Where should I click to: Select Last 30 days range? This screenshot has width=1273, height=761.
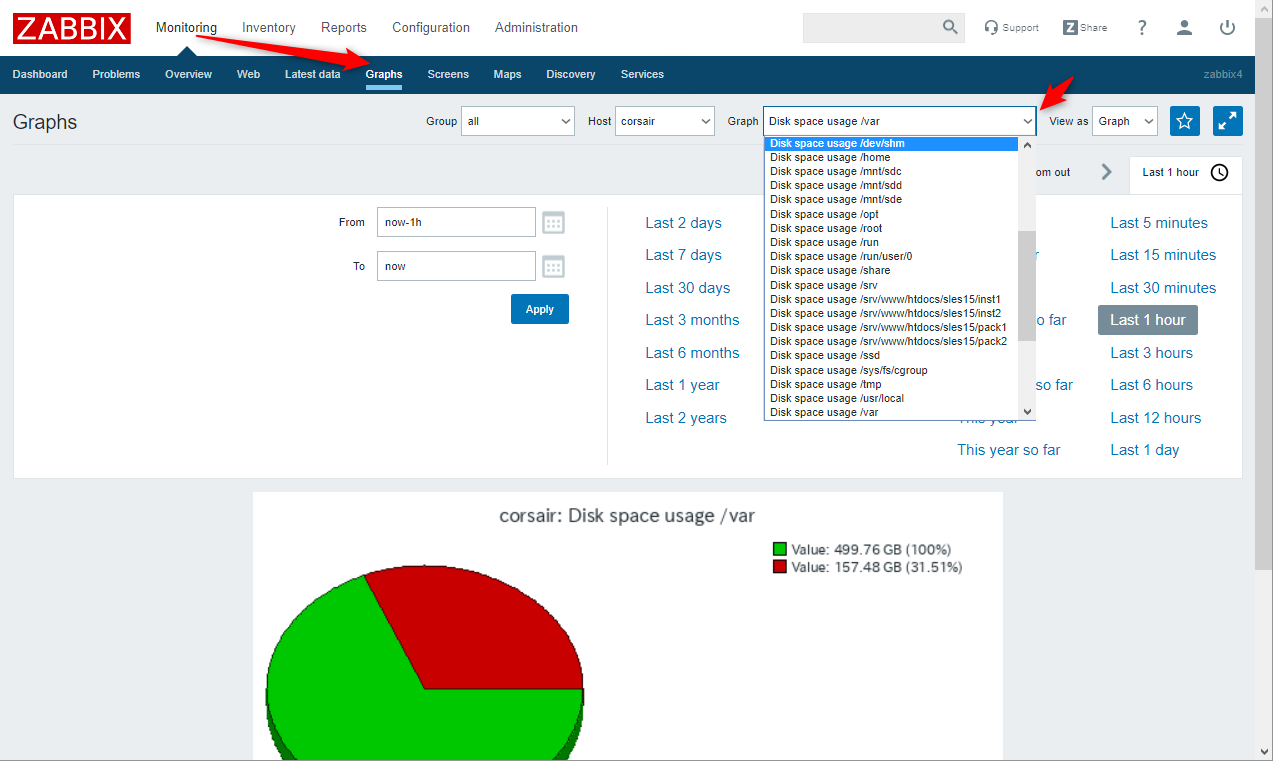688,288
